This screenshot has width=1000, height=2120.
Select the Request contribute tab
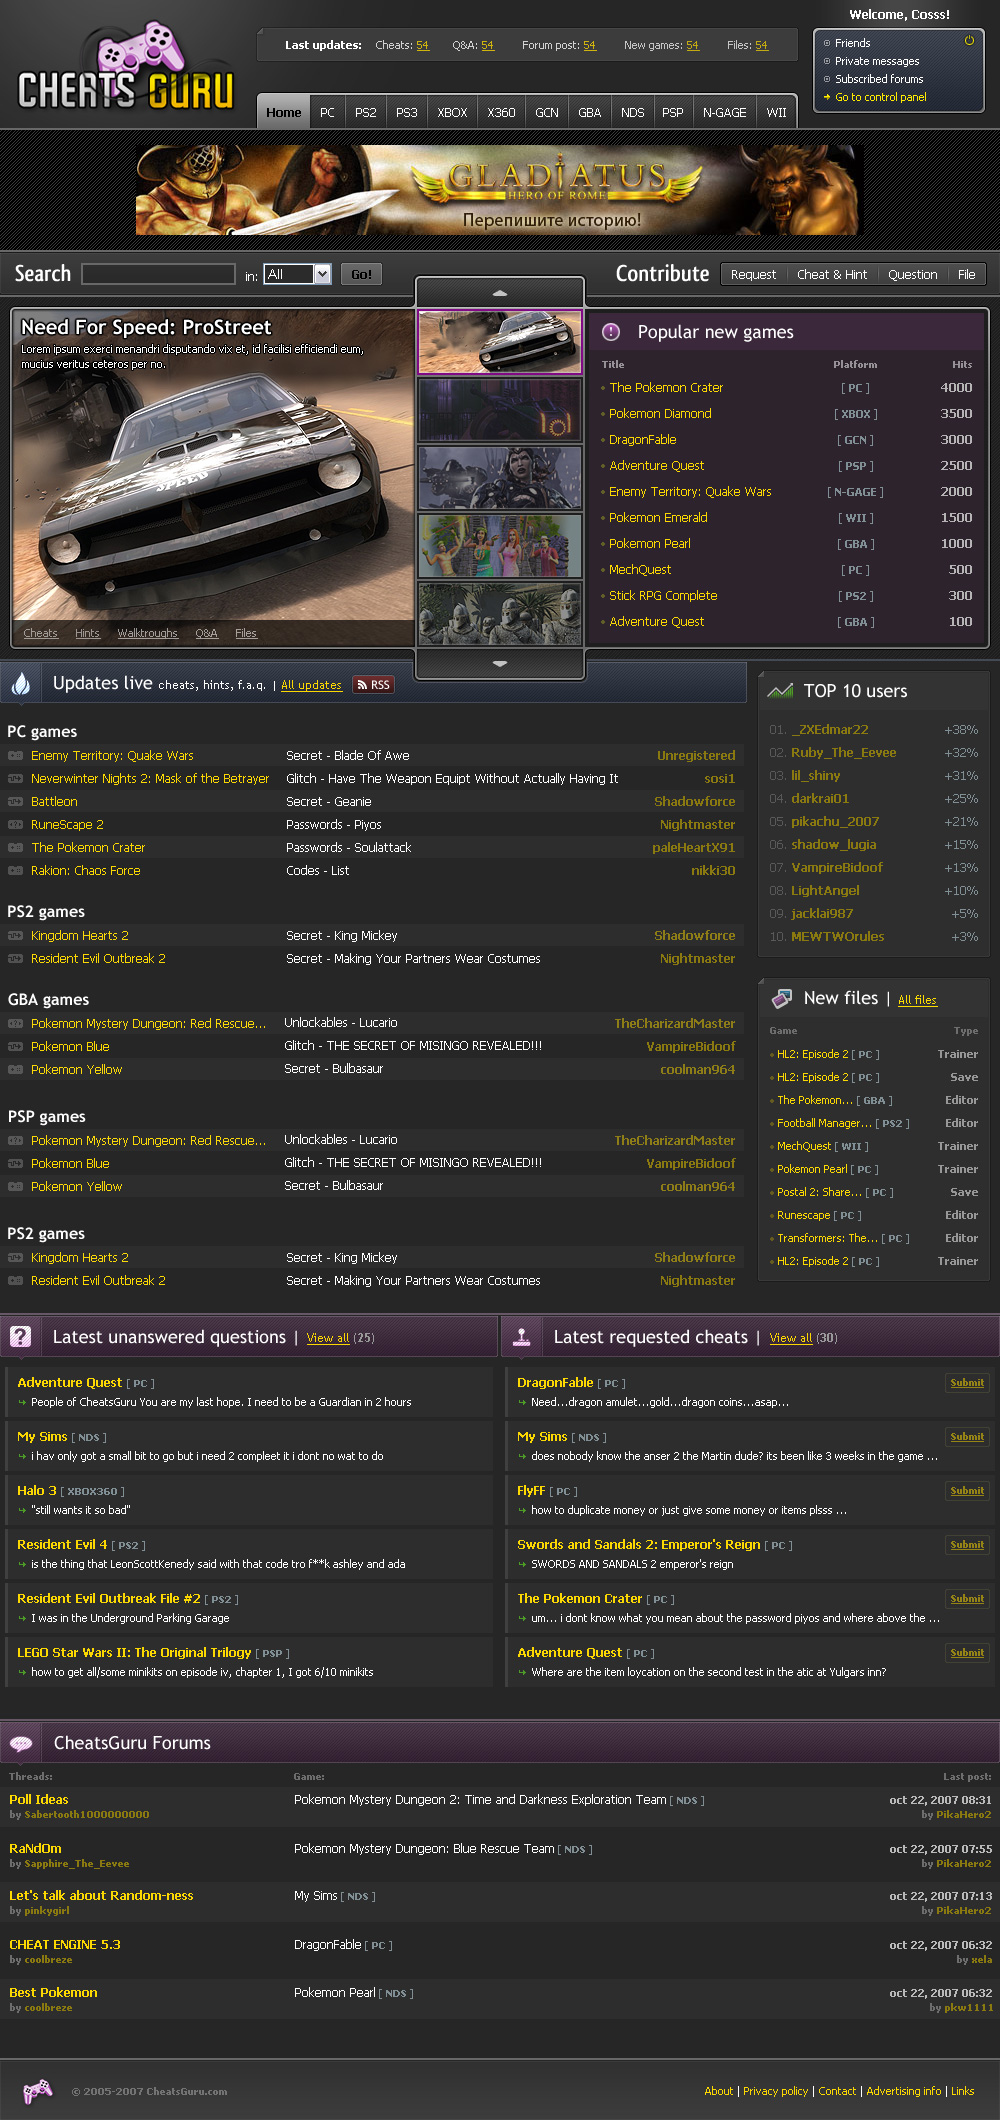point(753,274)
